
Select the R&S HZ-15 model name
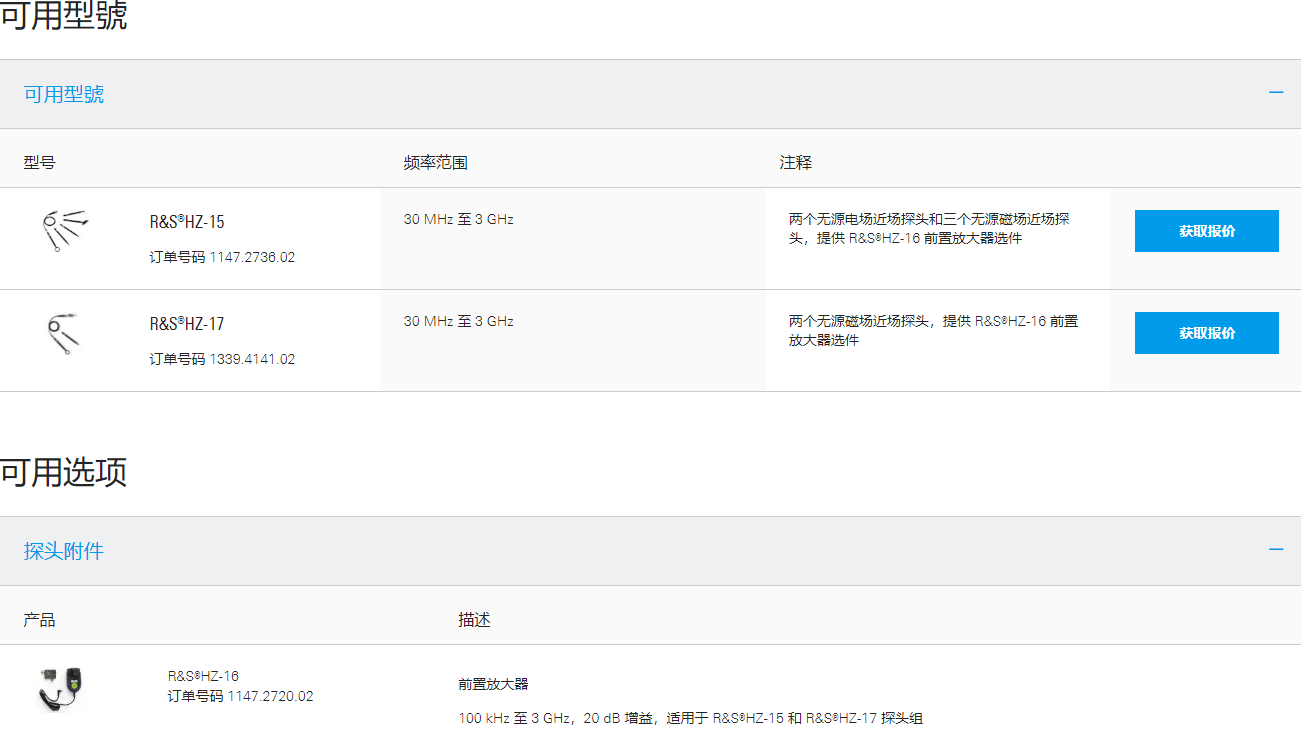coord(187,222)
